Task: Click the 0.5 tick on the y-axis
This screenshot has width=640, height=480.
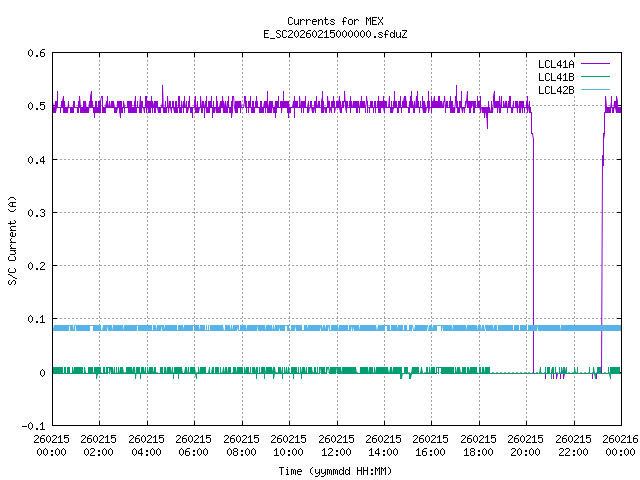Action: pyautogui.click(x=36, y=106)
